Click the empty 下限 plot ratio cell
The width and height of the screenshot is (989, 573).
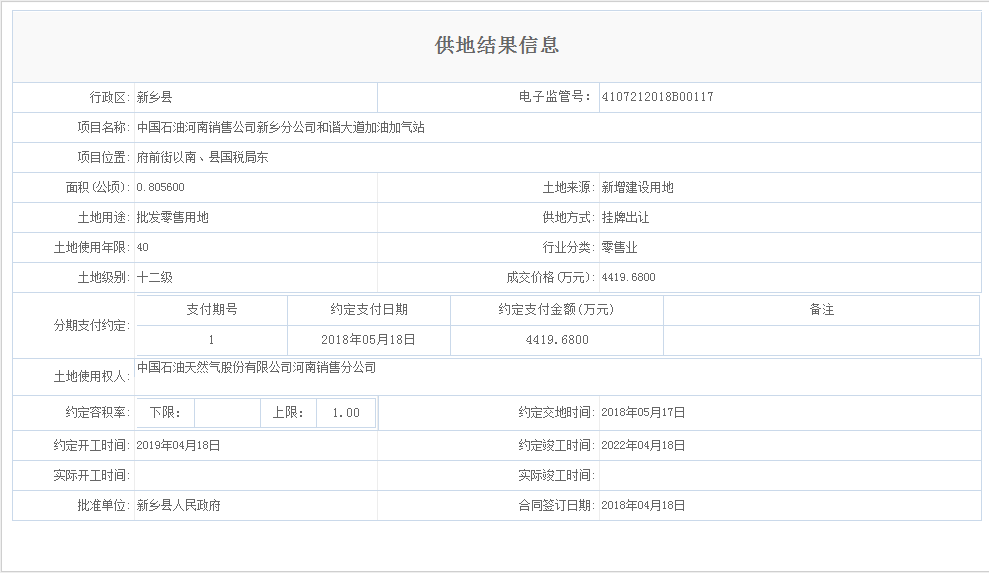pos(228,413)
